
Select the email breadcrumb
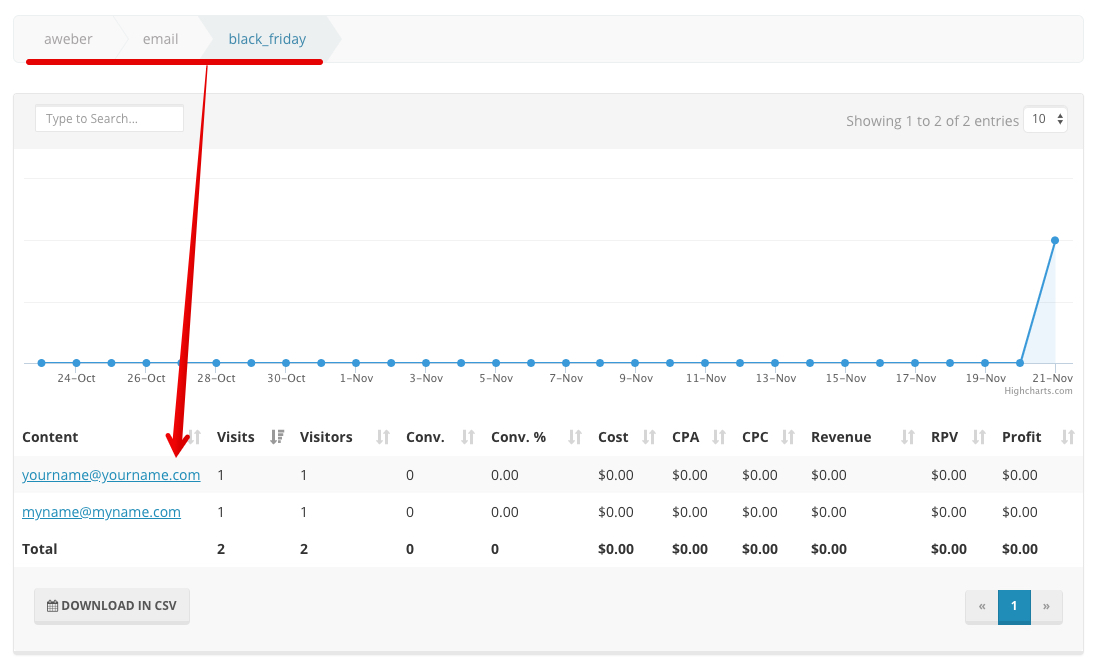[x=160, y=39]
